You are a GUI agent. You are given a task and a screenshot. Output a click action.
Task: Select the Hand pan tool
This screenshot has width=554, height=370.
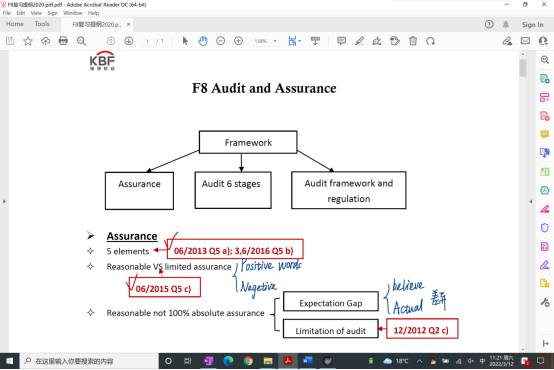coord(203,41)
